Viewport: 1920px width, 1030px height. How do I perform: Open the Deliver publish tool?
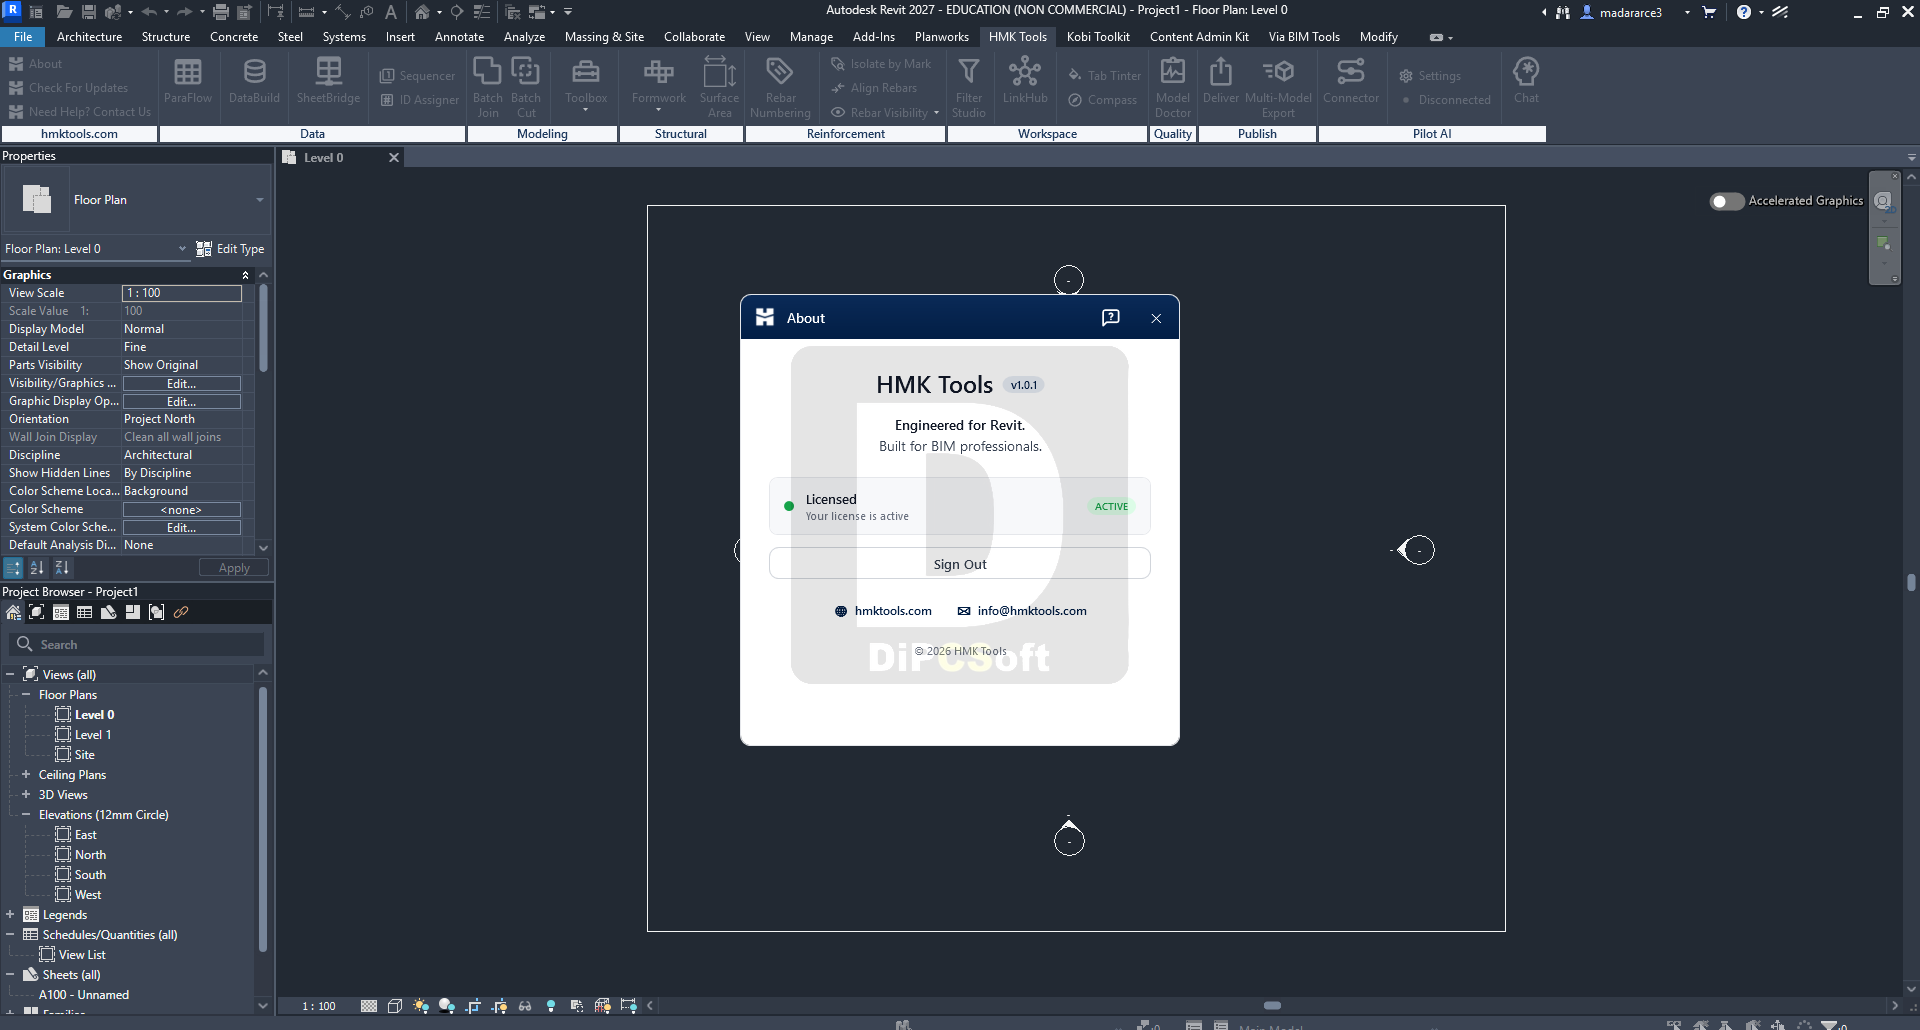pyautogui.click(x=1221, y=81)
